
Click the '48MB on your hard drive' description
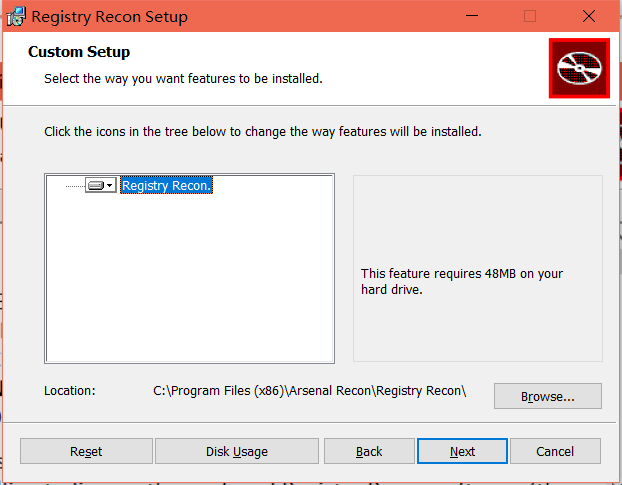462,281
